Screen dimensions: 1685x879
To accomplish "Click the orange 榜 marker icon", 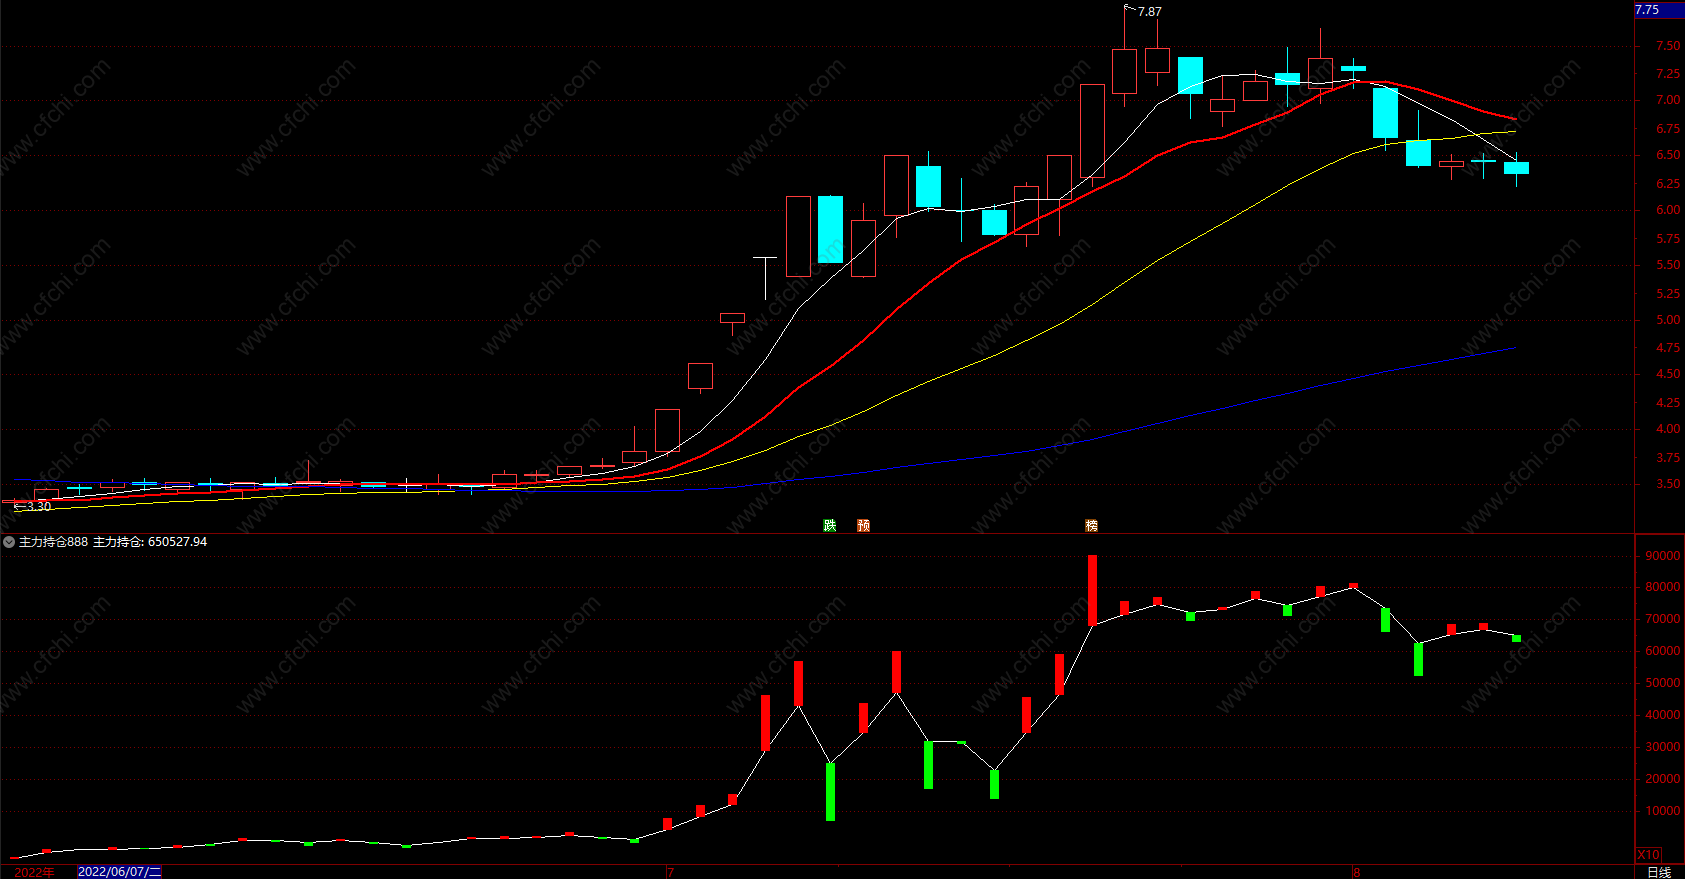I will click(x=1092, y=525).
